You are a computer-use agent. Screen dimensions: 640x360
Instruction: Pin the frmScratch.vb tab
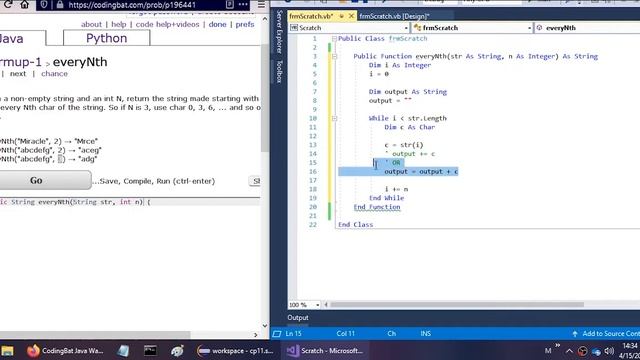pos(342,16)
